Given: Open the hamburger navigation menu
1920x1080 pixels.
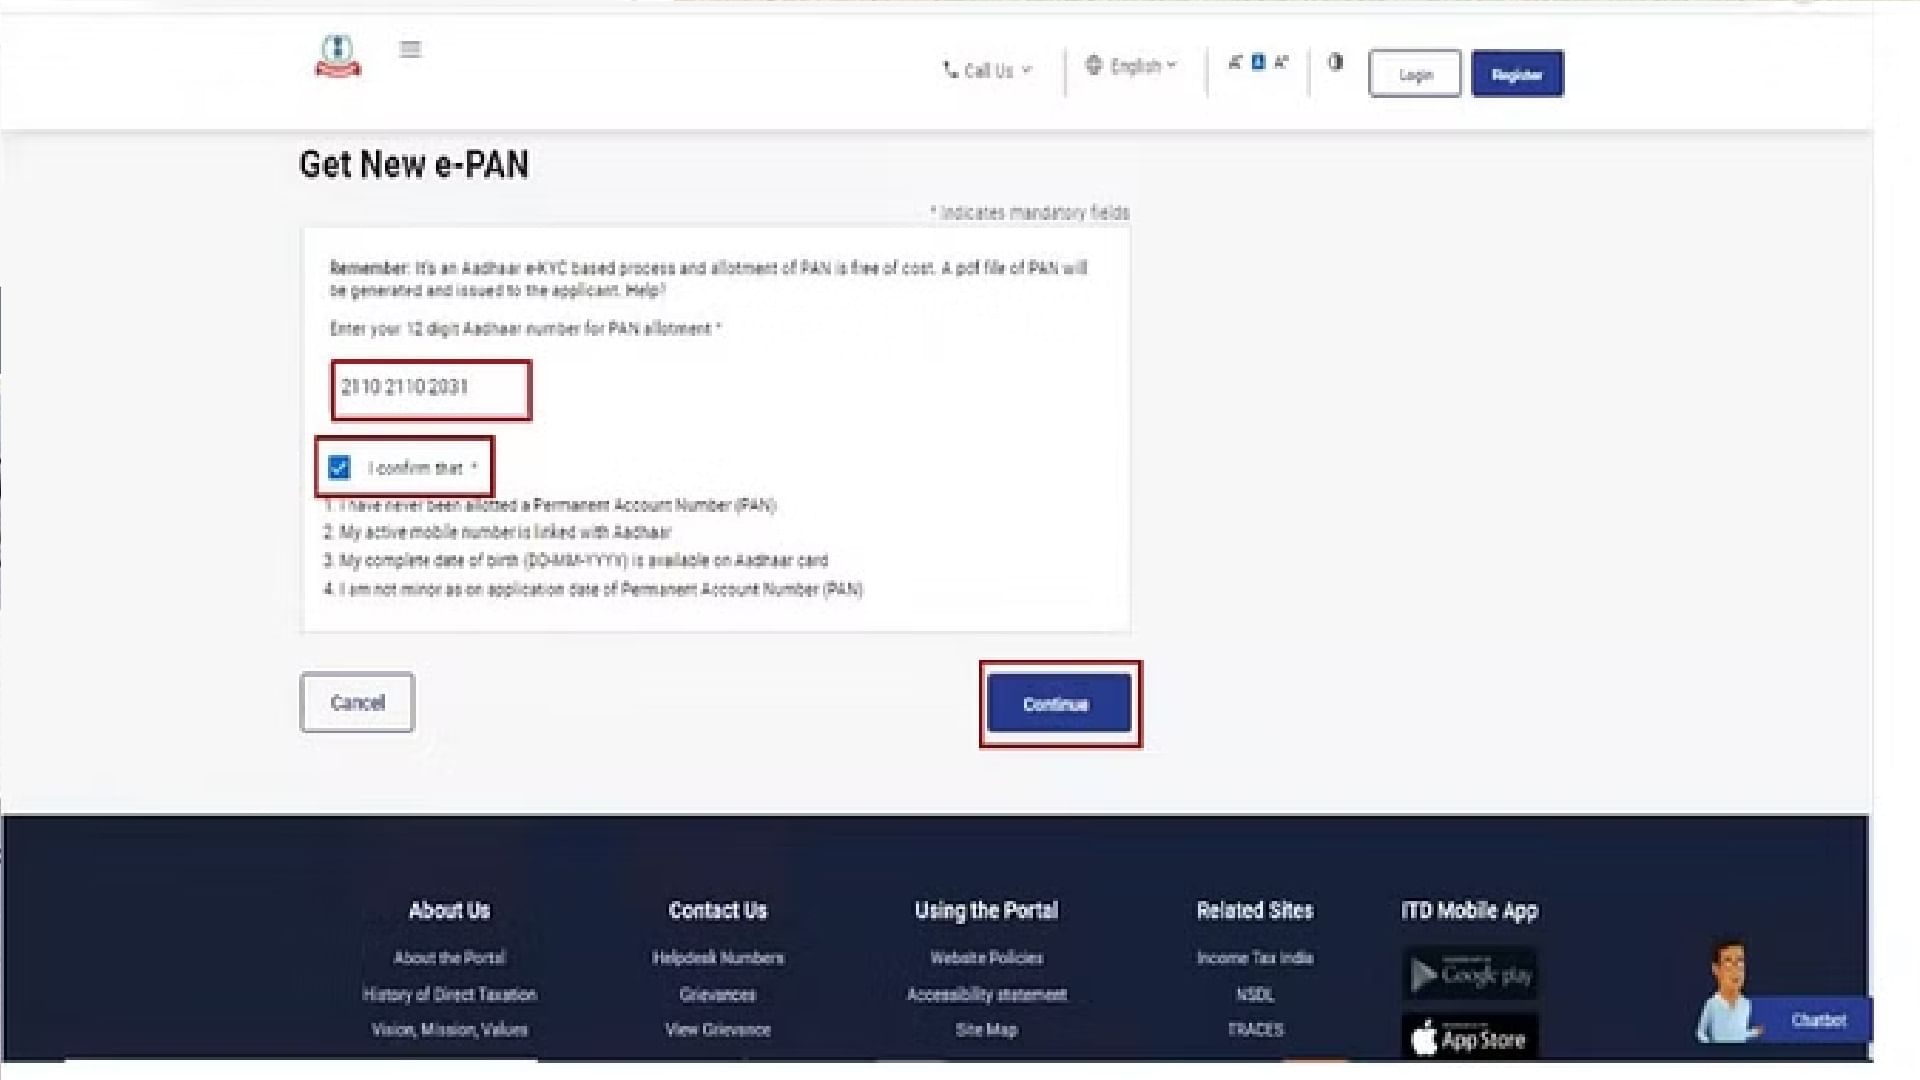Looking at the screenshot, I should pyautogui.click(x=409, y=49).
